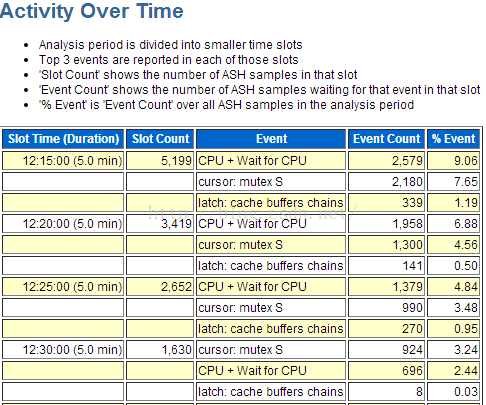This screenshot has width=486, height=405.
Task: Click event count value 1,958
Action: [408, 223]
